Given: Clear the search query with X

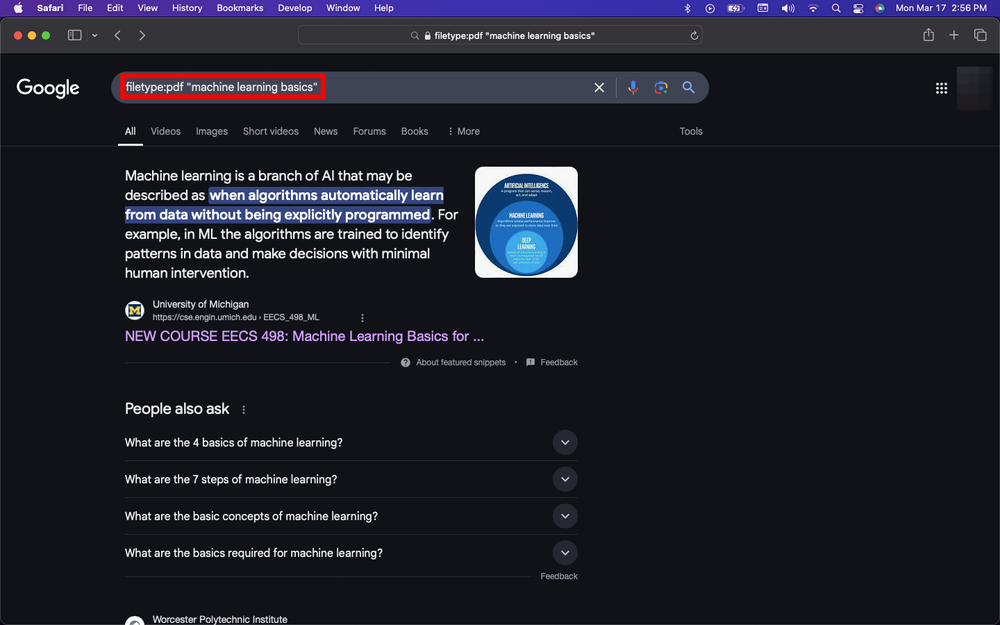Looking at the screenshot, I should point(599,88).
